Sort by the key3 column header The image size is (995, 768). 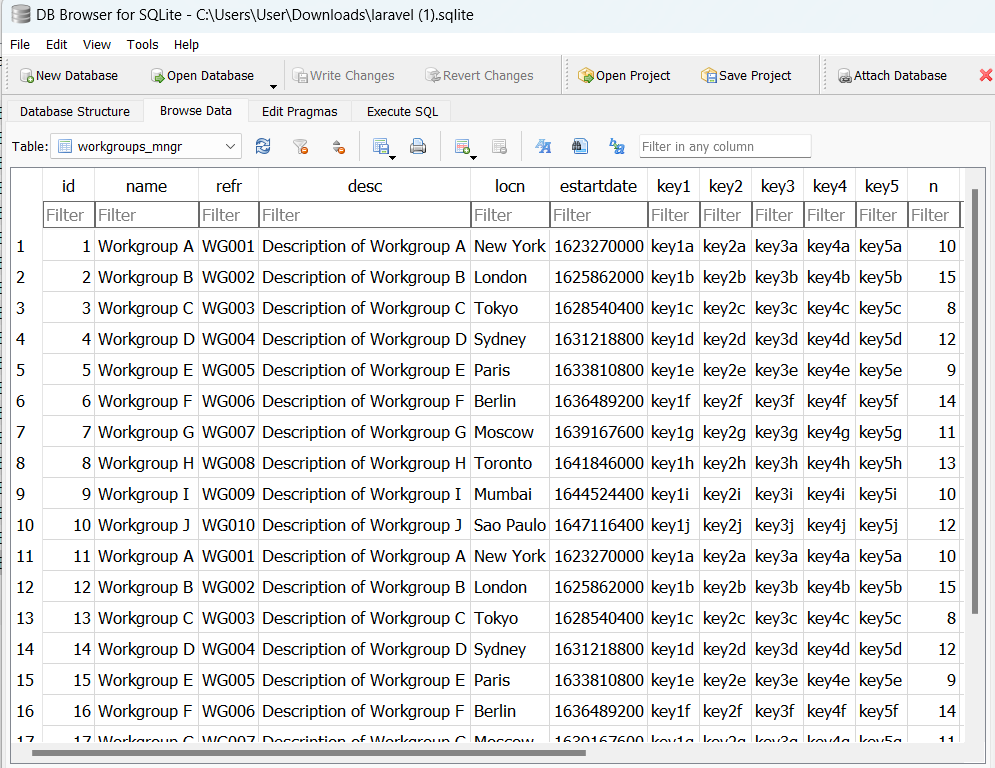pos(777,186)
